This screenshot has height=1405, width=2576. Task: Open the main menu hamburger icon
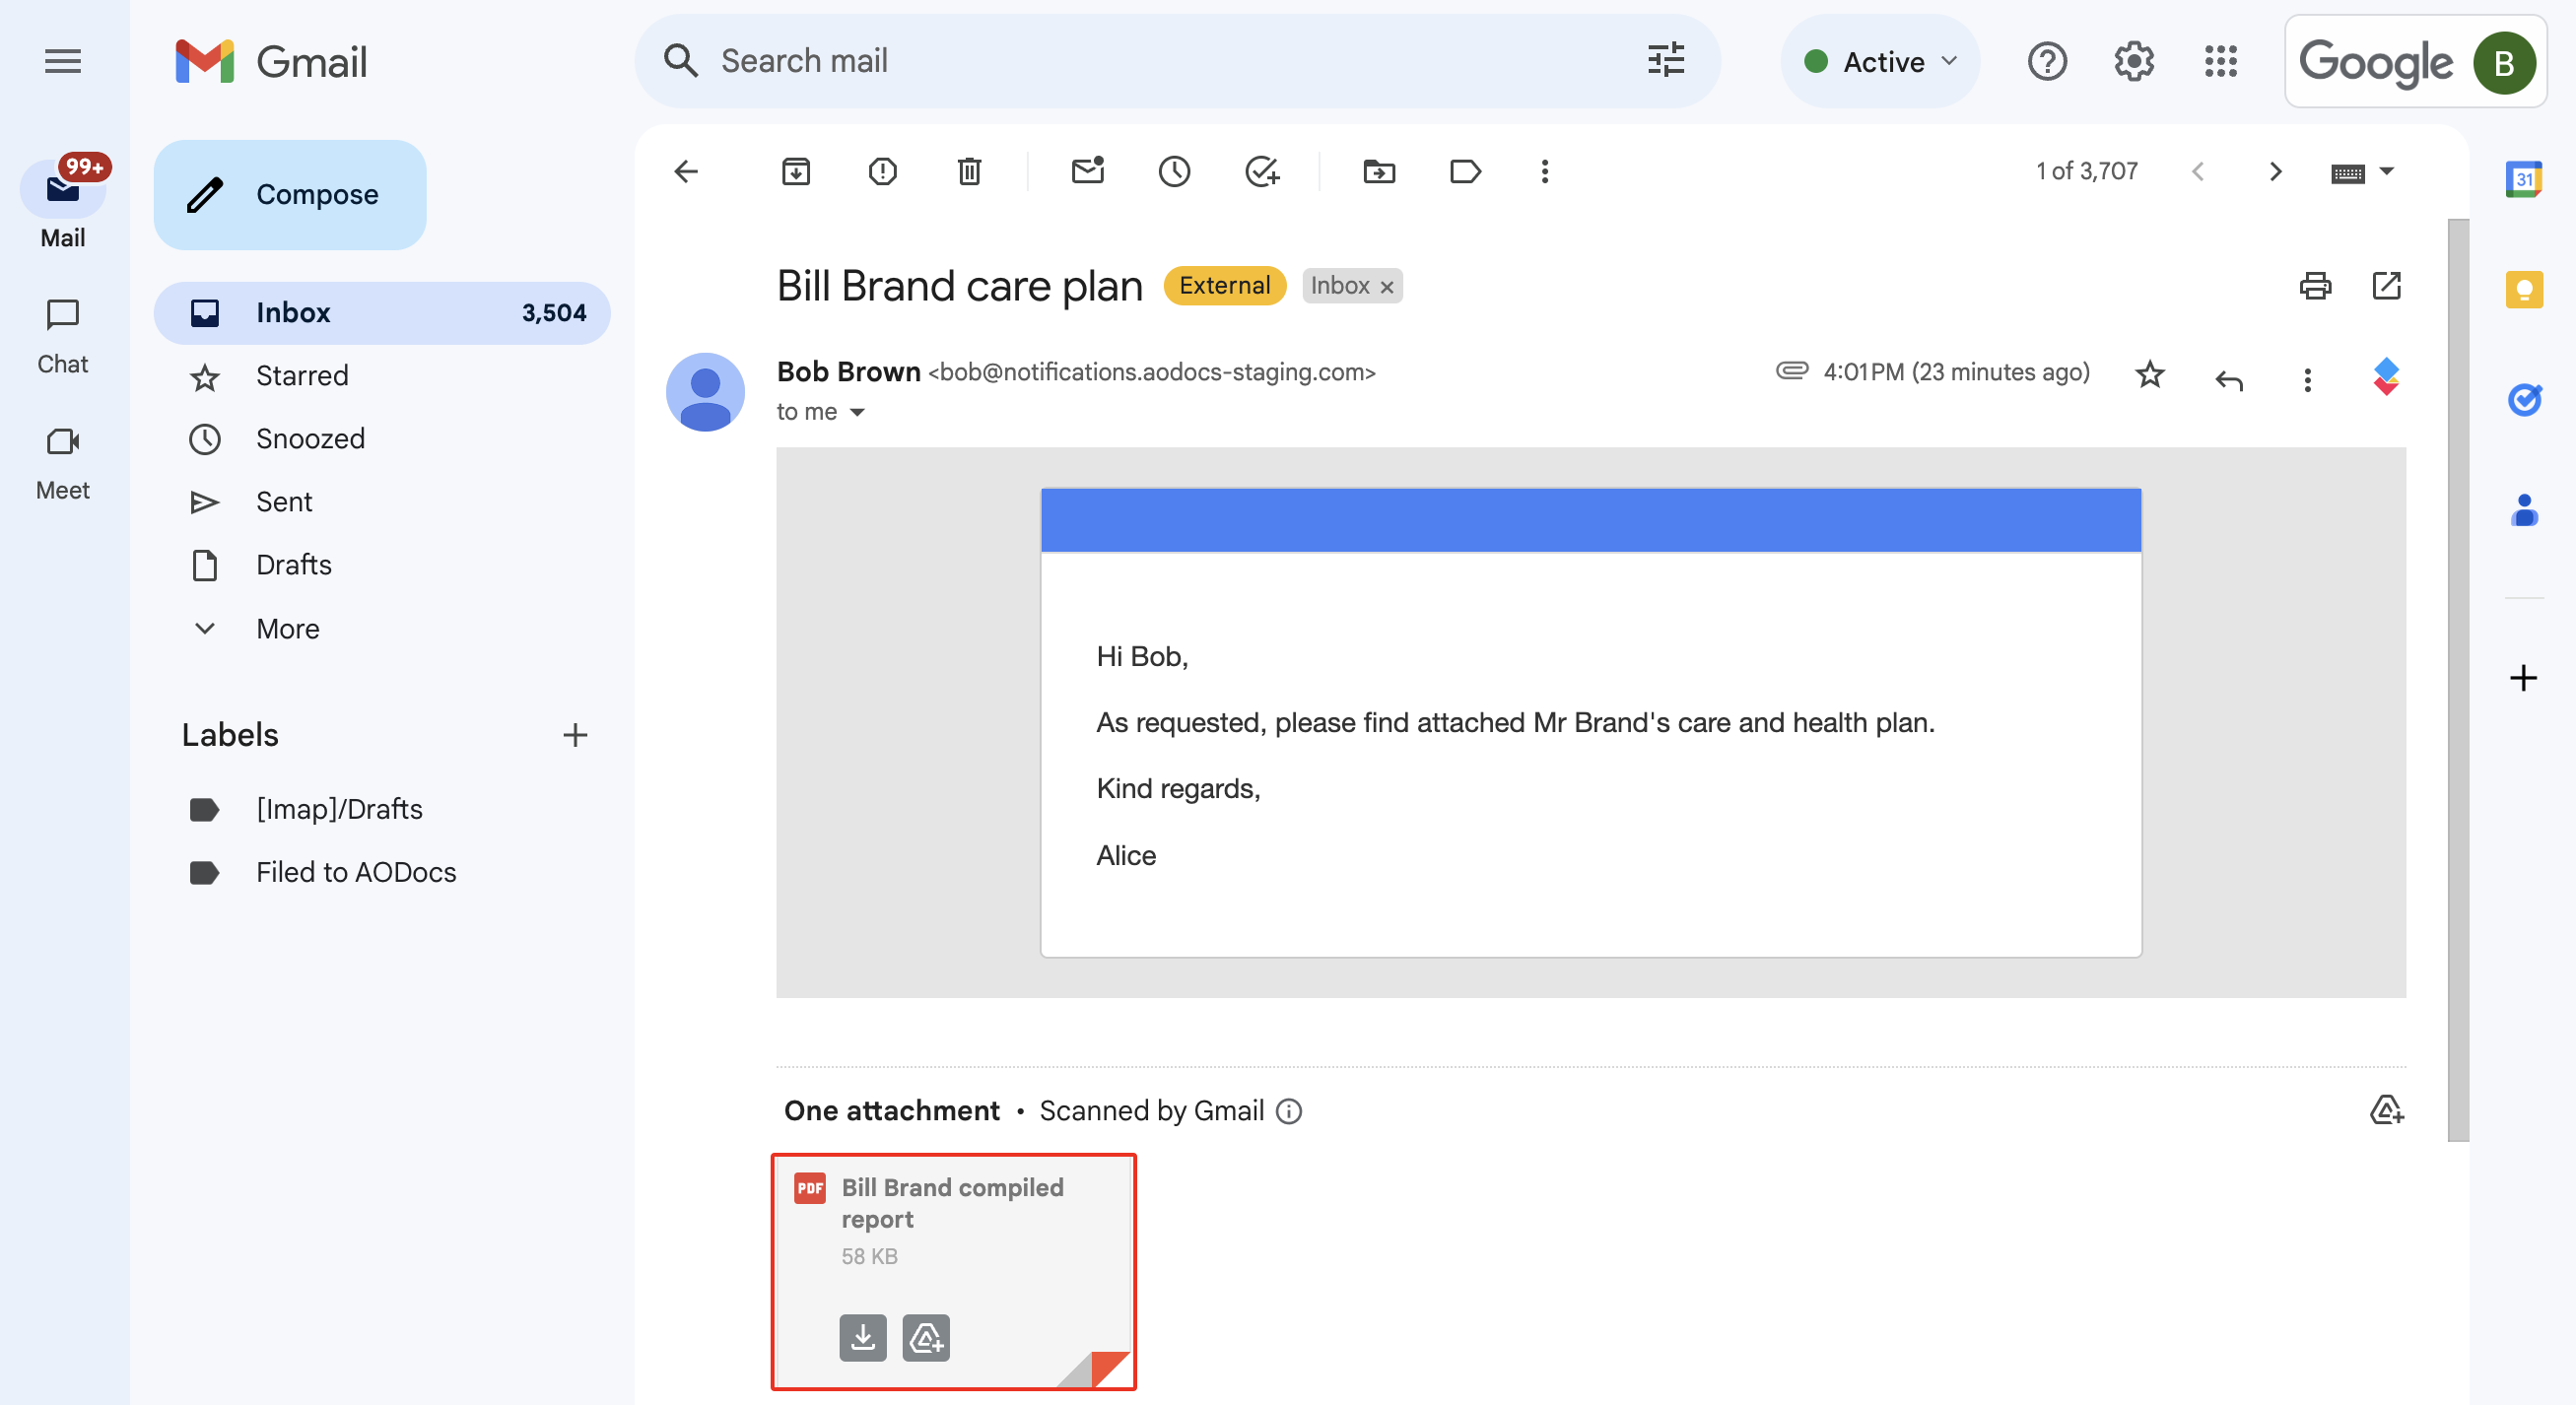[62, 61]
